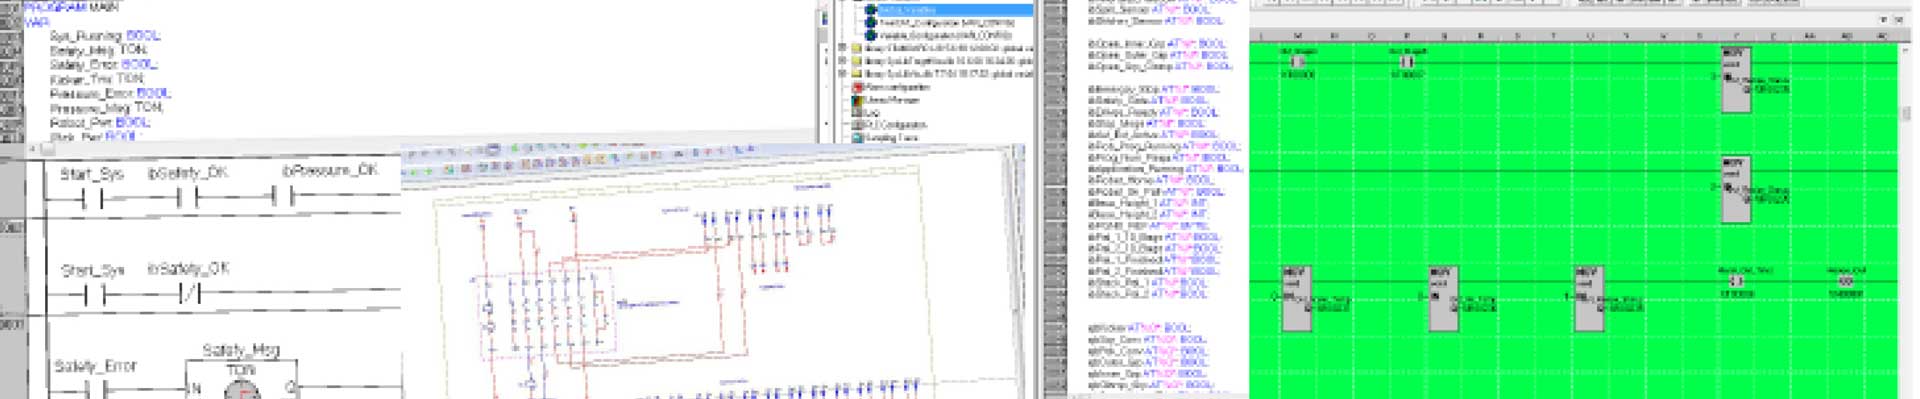Select second MOV block in green ladder's right column
The width and height of the screenshot is (1920, 399).
point(1735,189)
